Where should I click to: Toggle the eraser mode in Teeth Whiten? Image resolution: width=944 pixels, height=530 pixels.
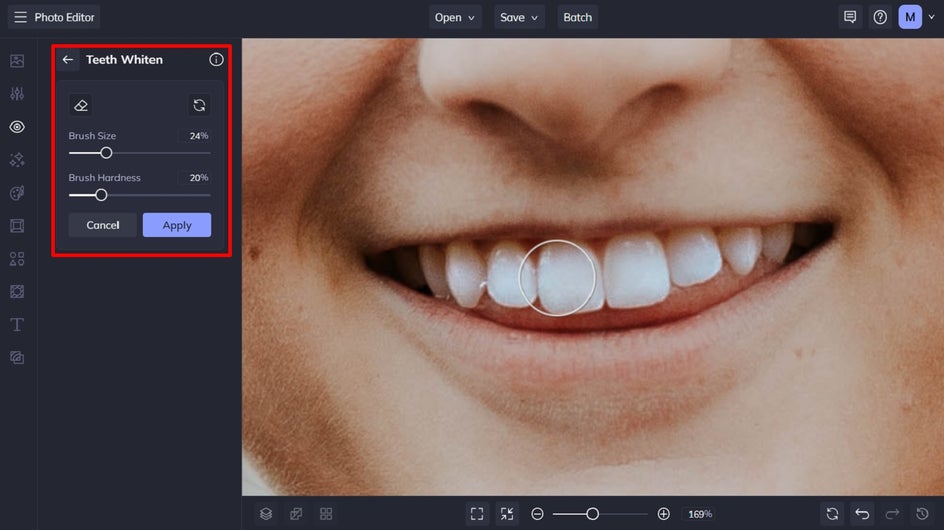click(81, 105)
